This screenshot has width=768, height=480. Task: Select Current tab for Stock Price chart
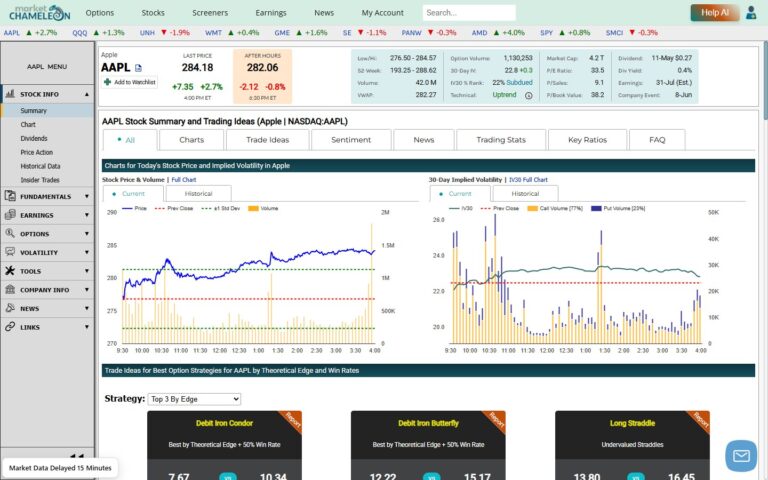coord(133,193)
